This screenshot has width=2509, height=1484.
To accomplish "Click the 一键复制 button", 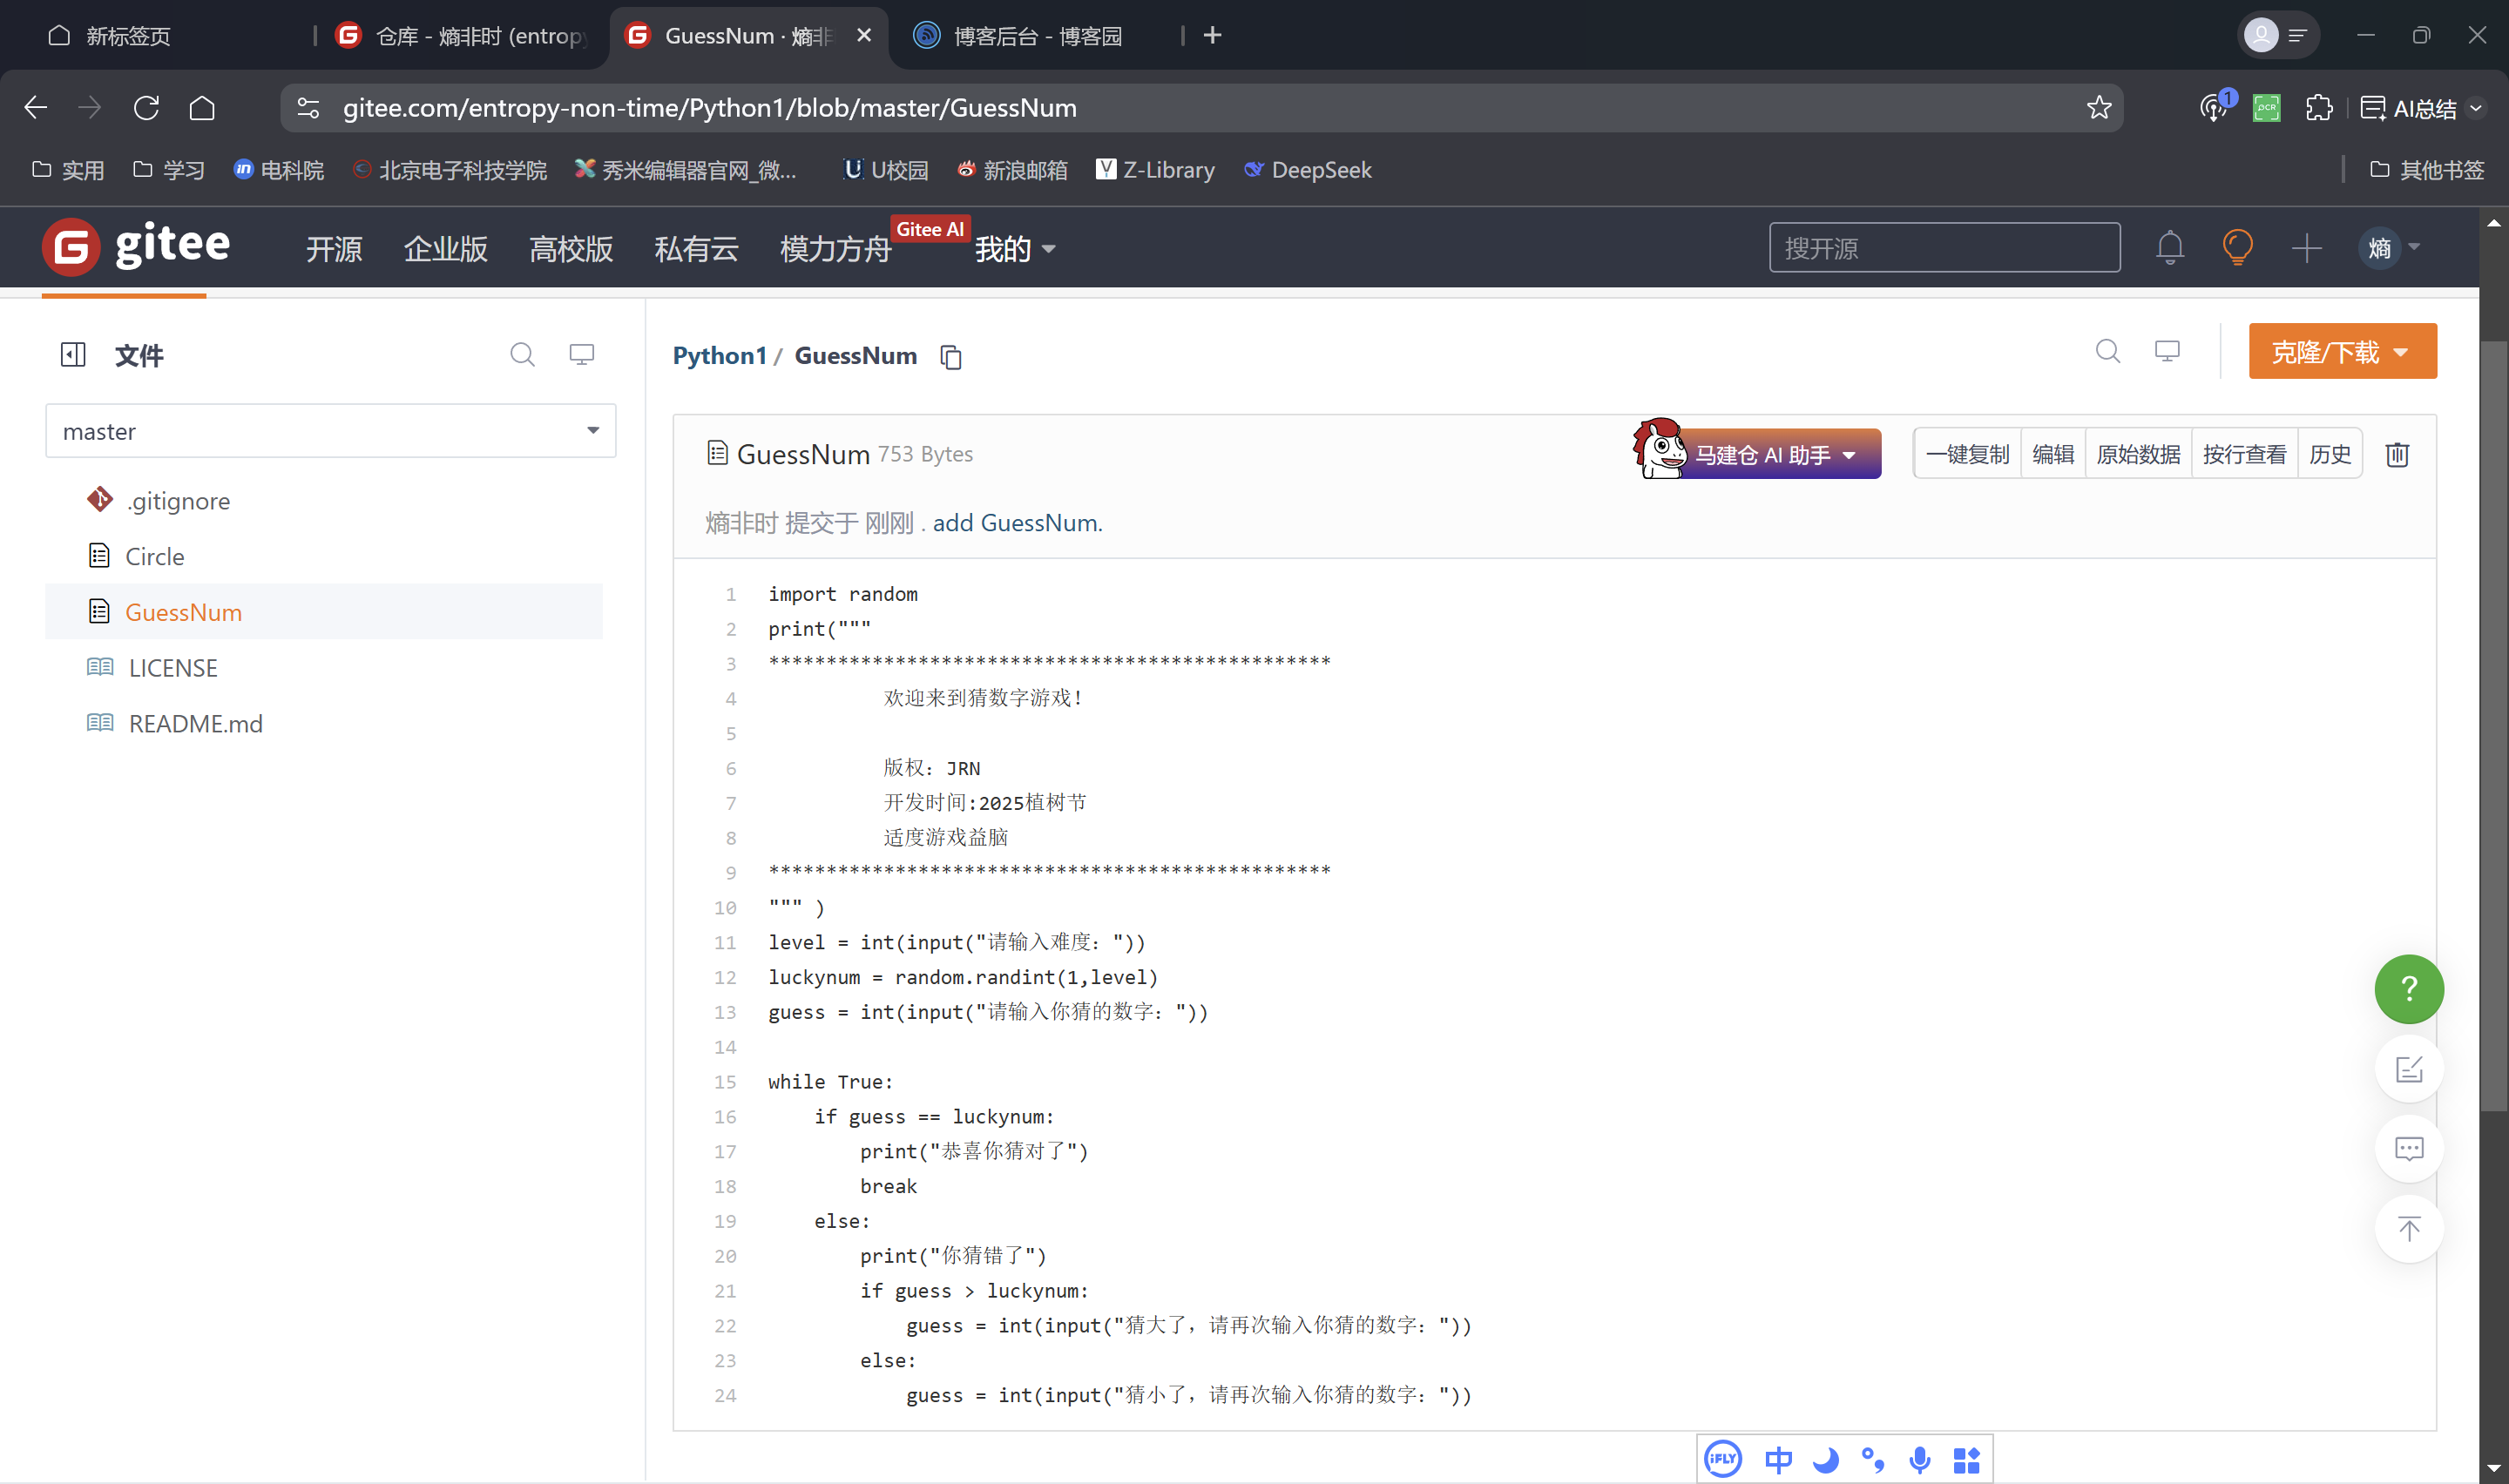I will (1966, 455).
